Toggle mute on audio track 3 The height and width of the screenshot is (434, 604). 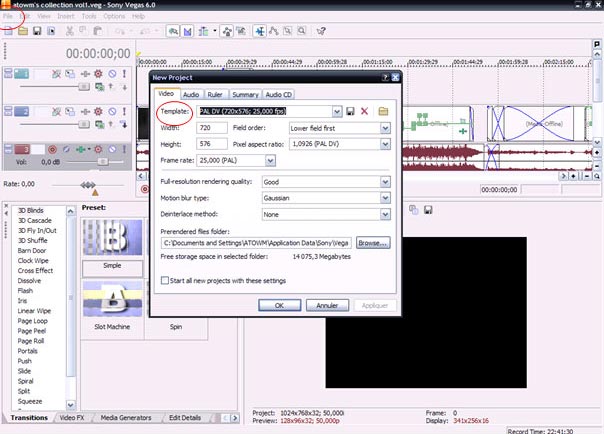[x=112, y=149]
